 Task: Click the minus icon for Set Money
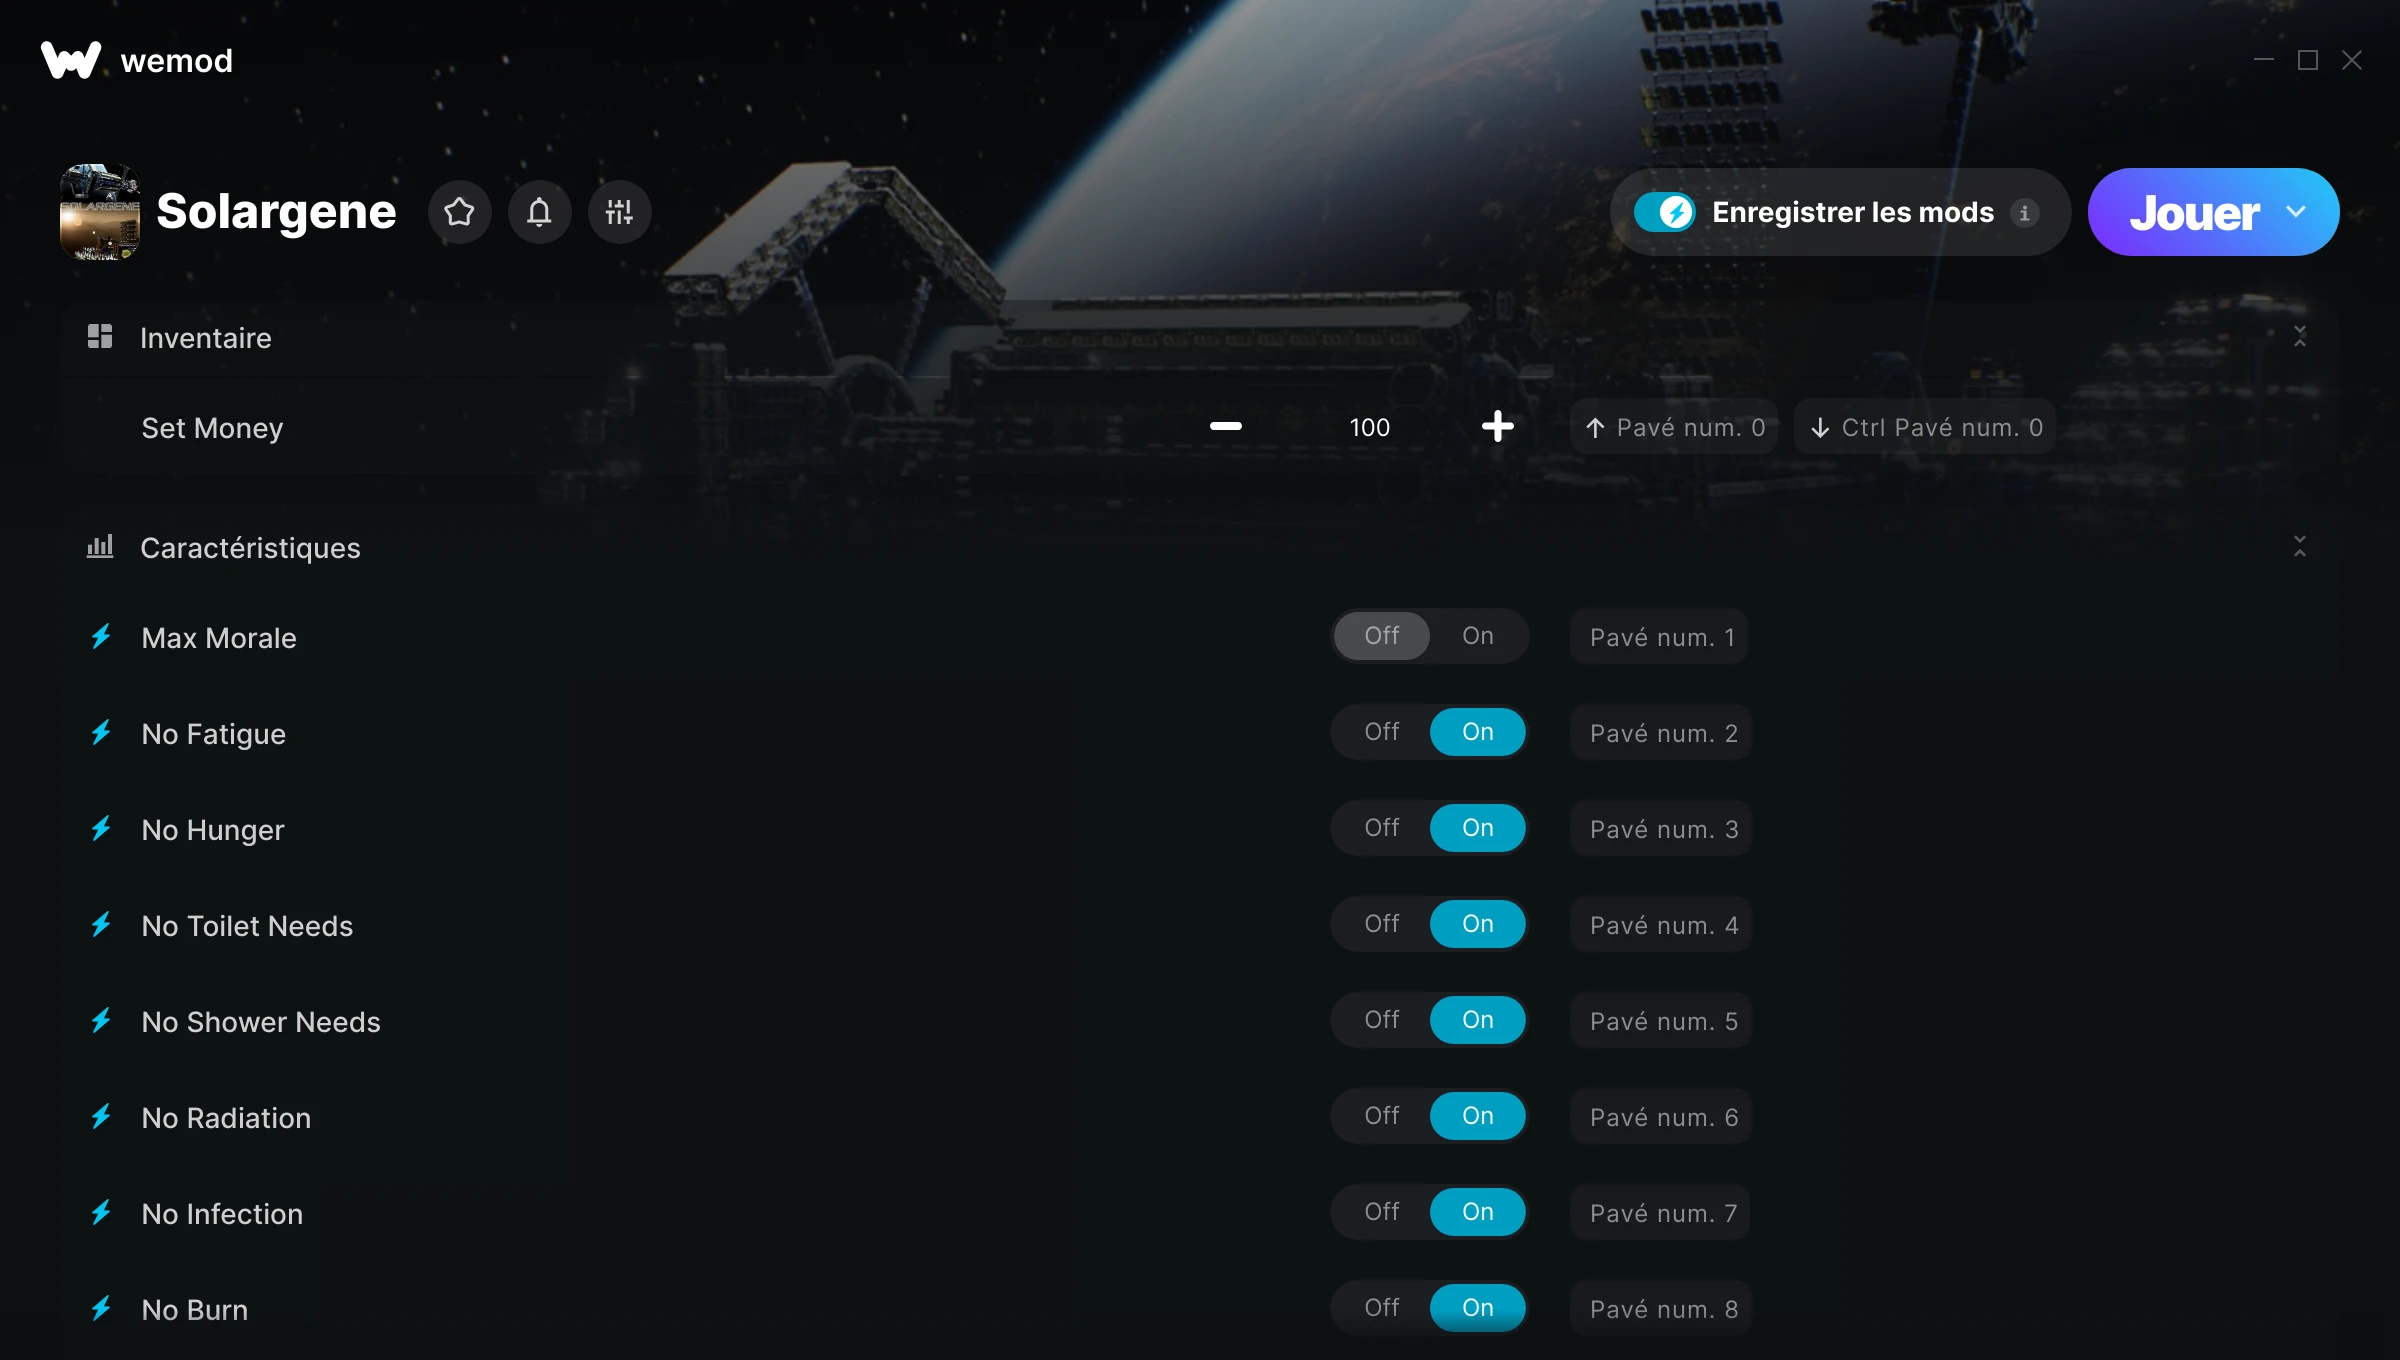point(1225,427)
